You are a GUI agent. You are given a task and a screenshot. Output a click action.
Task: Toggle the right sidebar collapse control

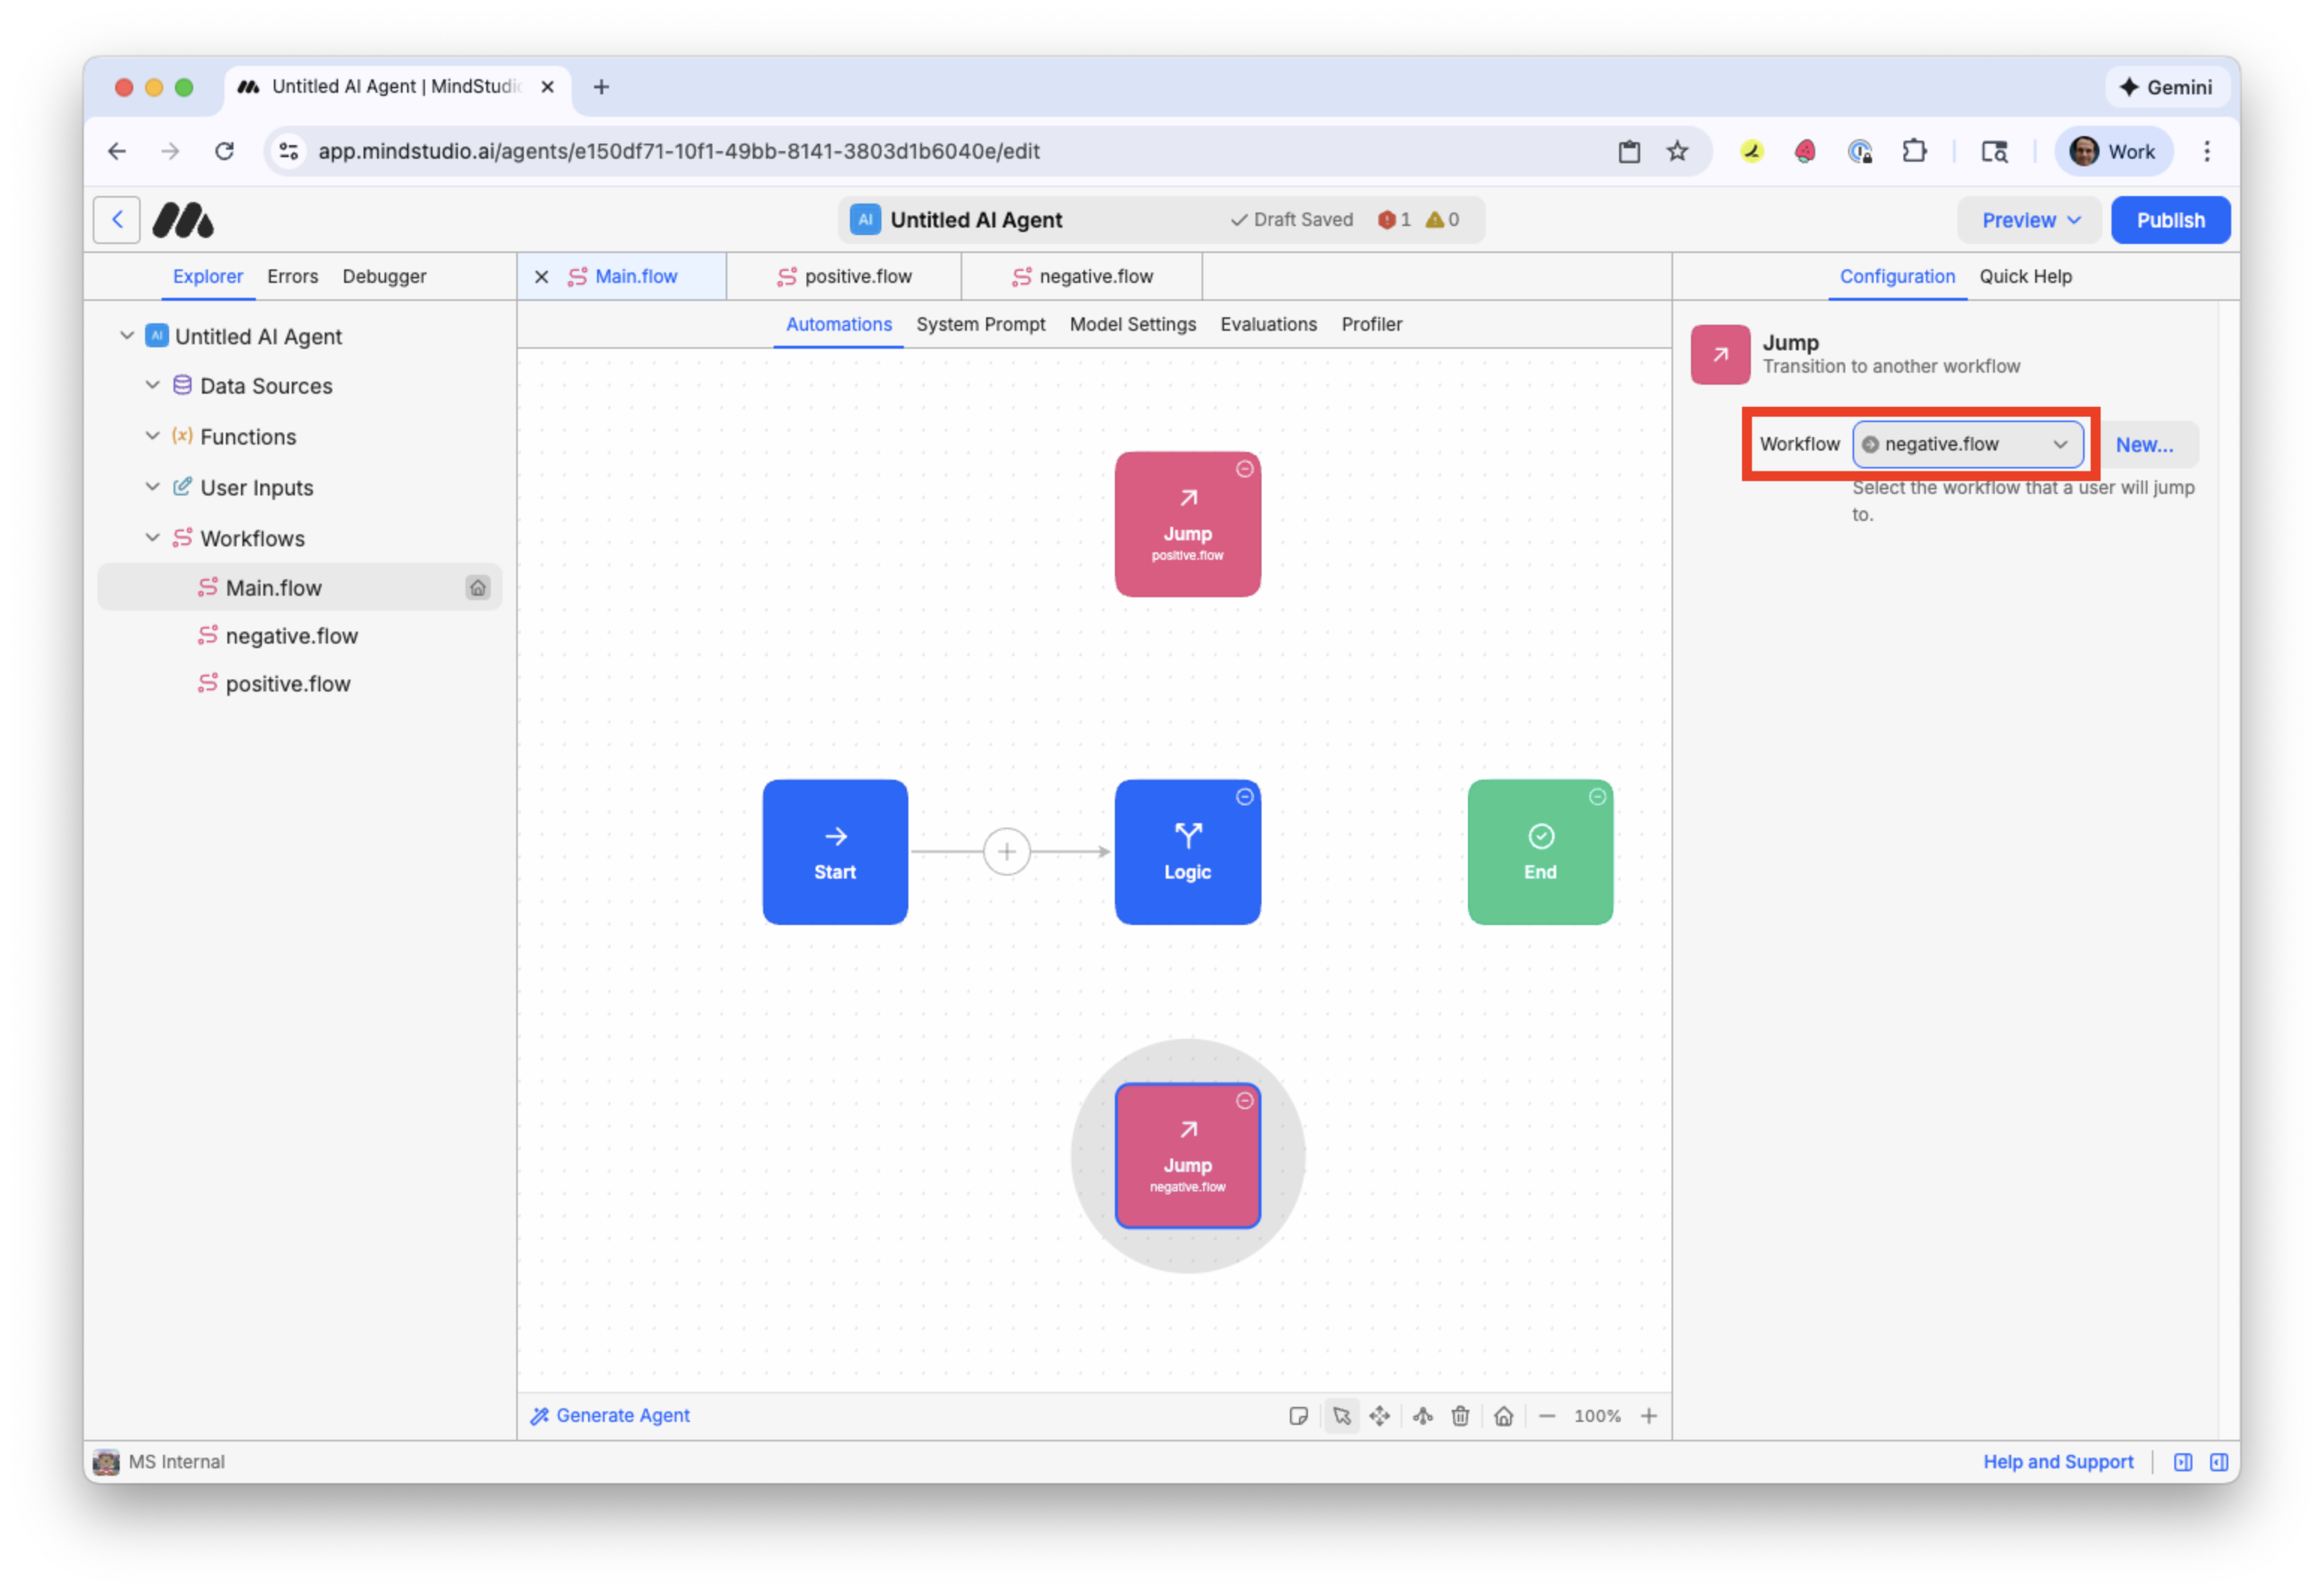(2219, 1461)
